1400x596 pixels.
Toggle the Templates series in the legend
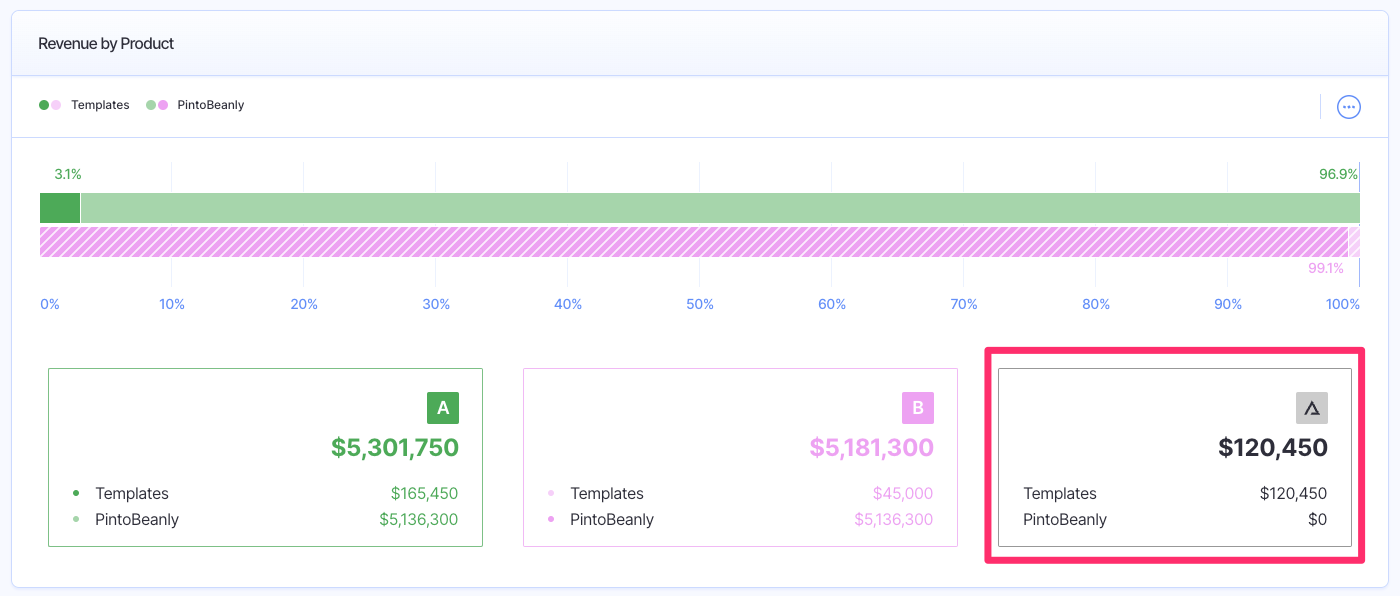coord(100,104)
